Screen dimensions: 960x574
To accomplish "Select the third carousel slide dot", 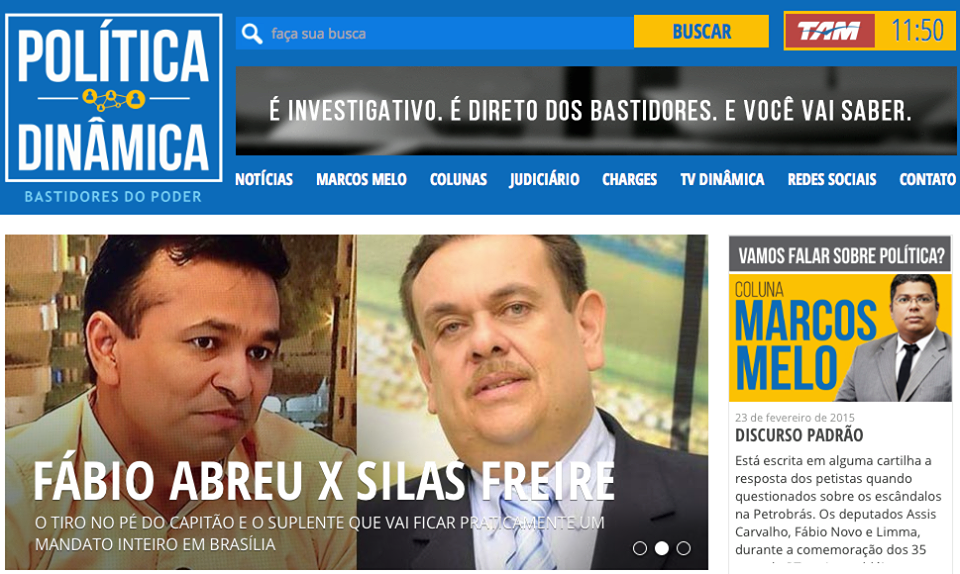I will coord(683,548).
